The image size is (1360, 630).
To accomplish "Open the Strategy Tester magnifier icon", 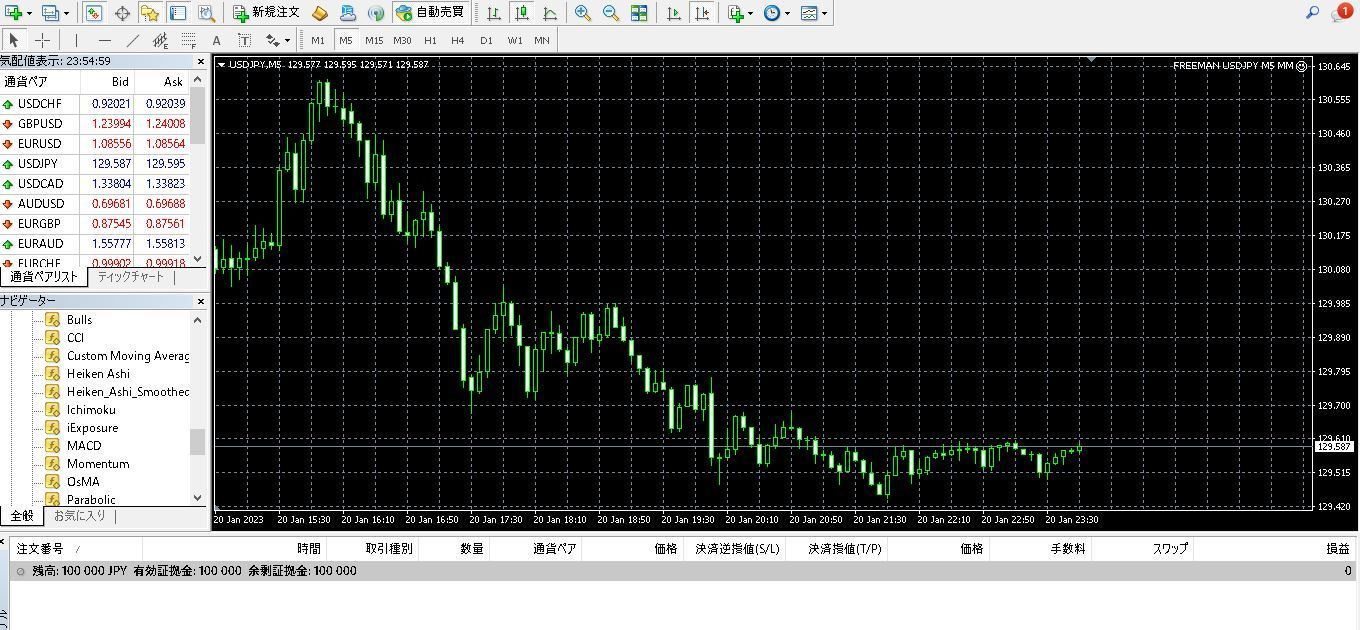I will (206, 13).
